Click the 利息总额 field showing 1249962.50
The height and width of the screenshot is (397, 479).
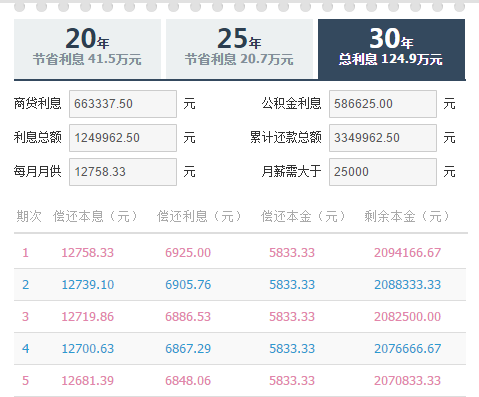[123, 138]
